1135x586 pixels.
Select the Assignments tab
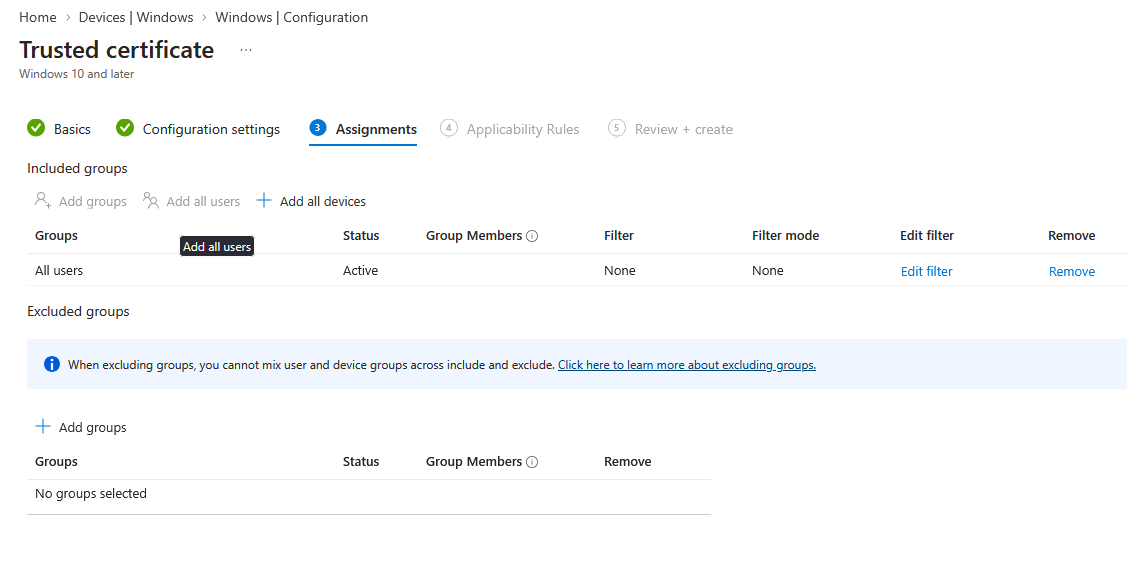376,129
